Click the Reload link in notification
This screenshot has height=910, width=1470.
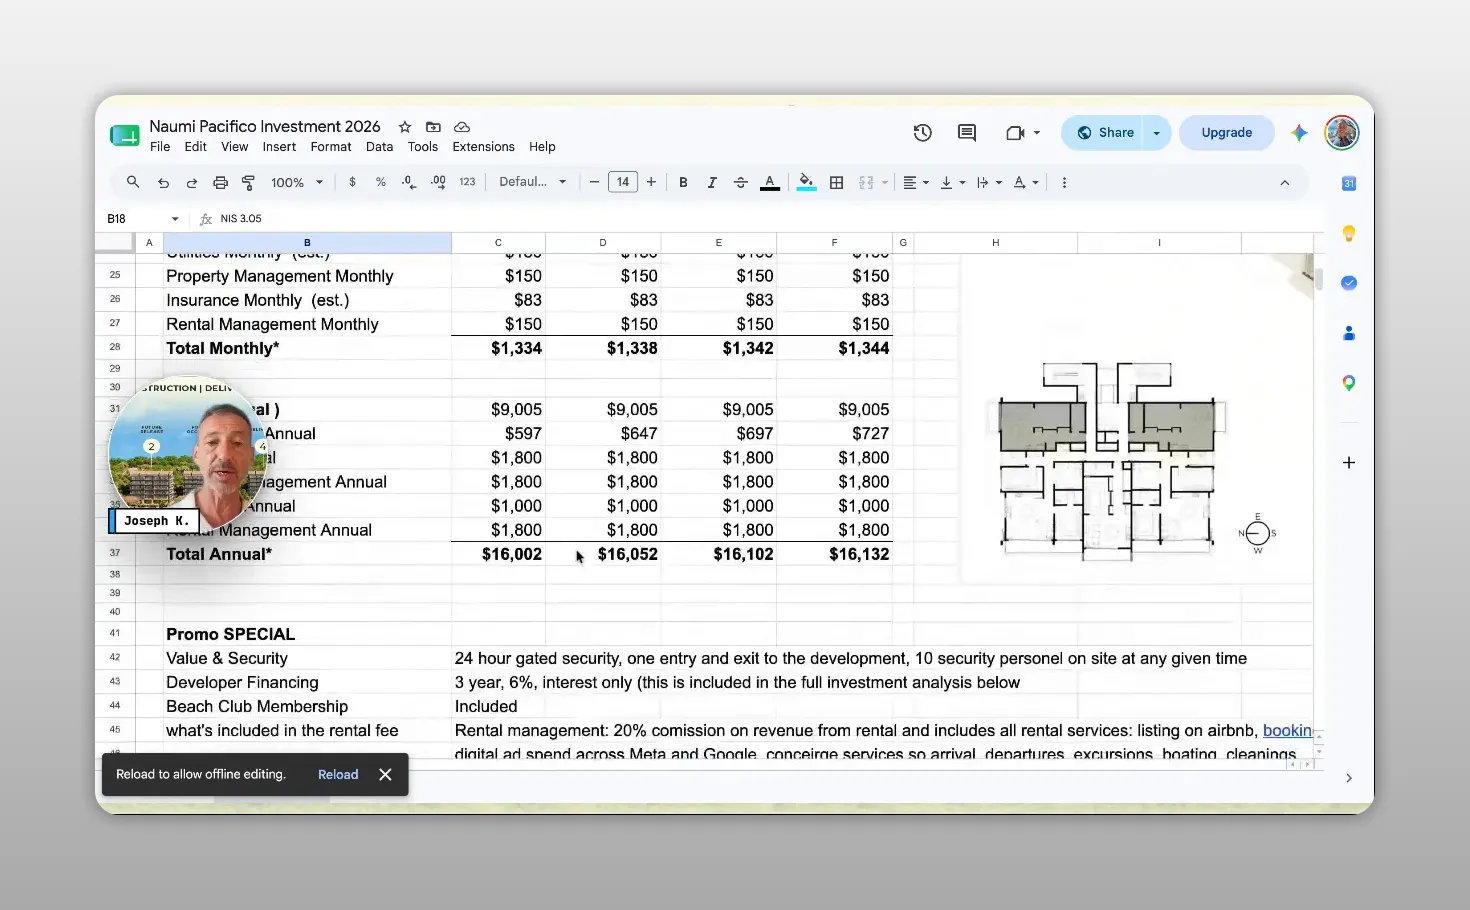(x=338, y=775)
